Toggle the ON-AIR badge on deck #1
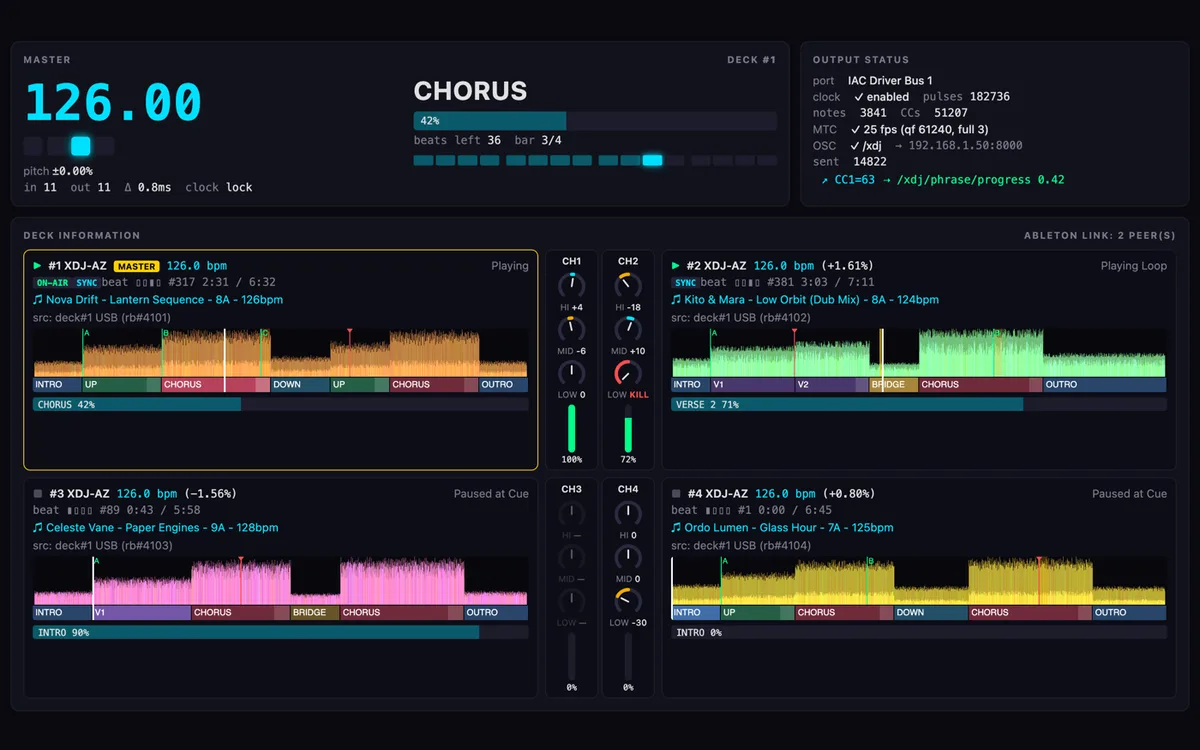This screenshot has height=750, width=1200. (51, 283)
